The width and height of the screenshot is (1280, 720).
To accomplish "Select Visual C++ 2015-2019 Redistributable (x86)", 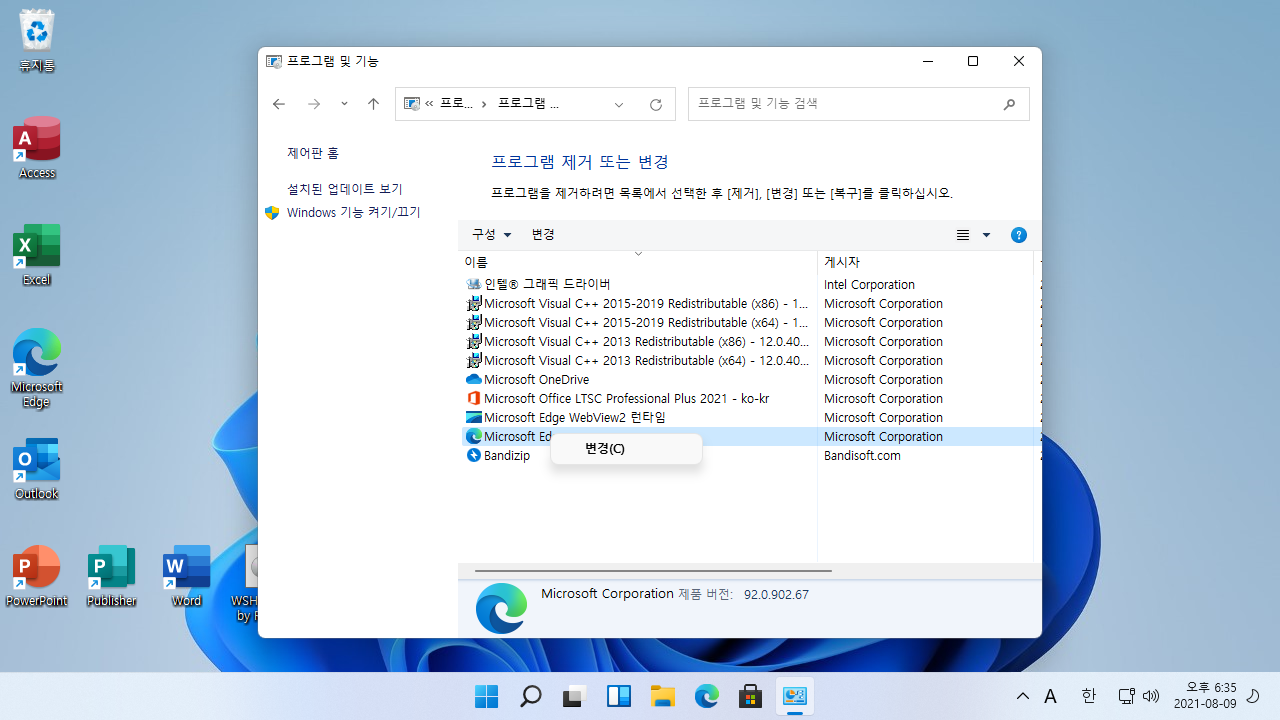I will pos(637,303).
